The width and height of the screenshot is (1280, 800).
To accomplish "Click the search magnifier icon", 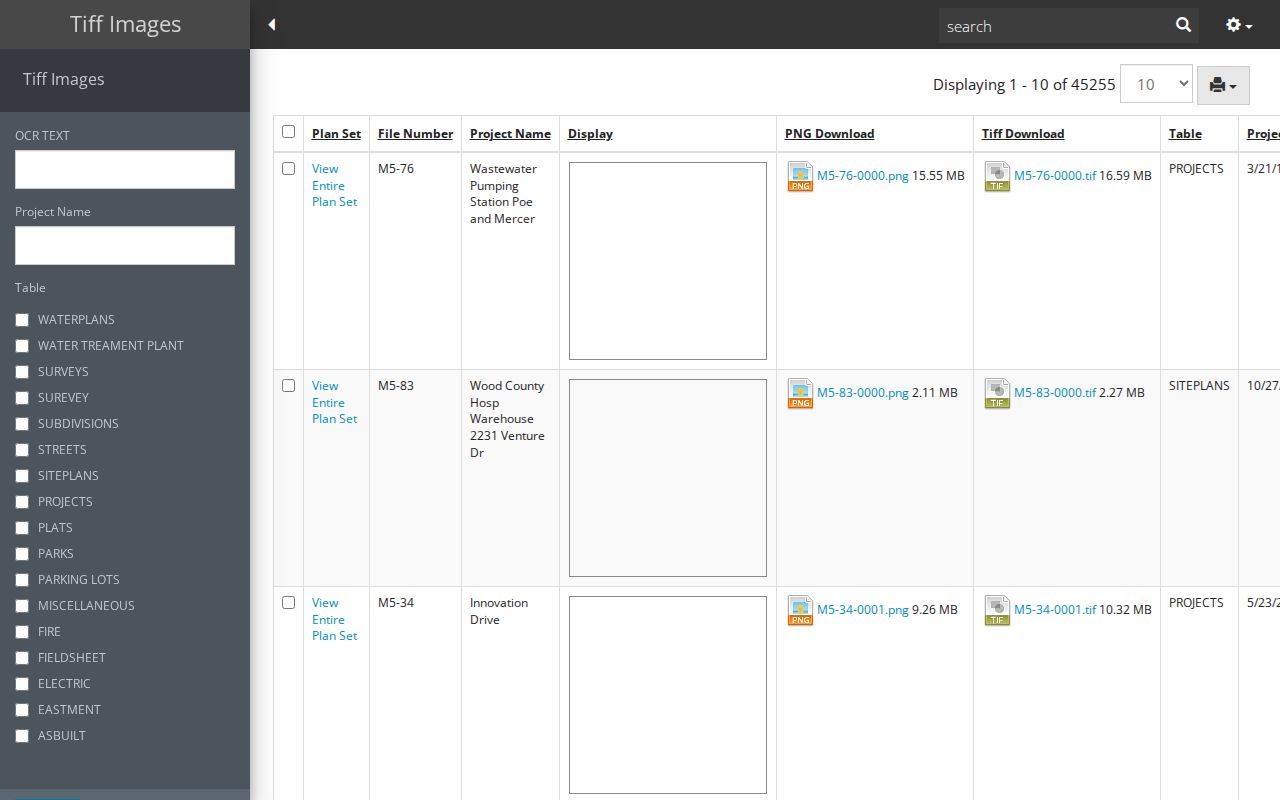I will pyautogui.click(x=1183, y=26).
